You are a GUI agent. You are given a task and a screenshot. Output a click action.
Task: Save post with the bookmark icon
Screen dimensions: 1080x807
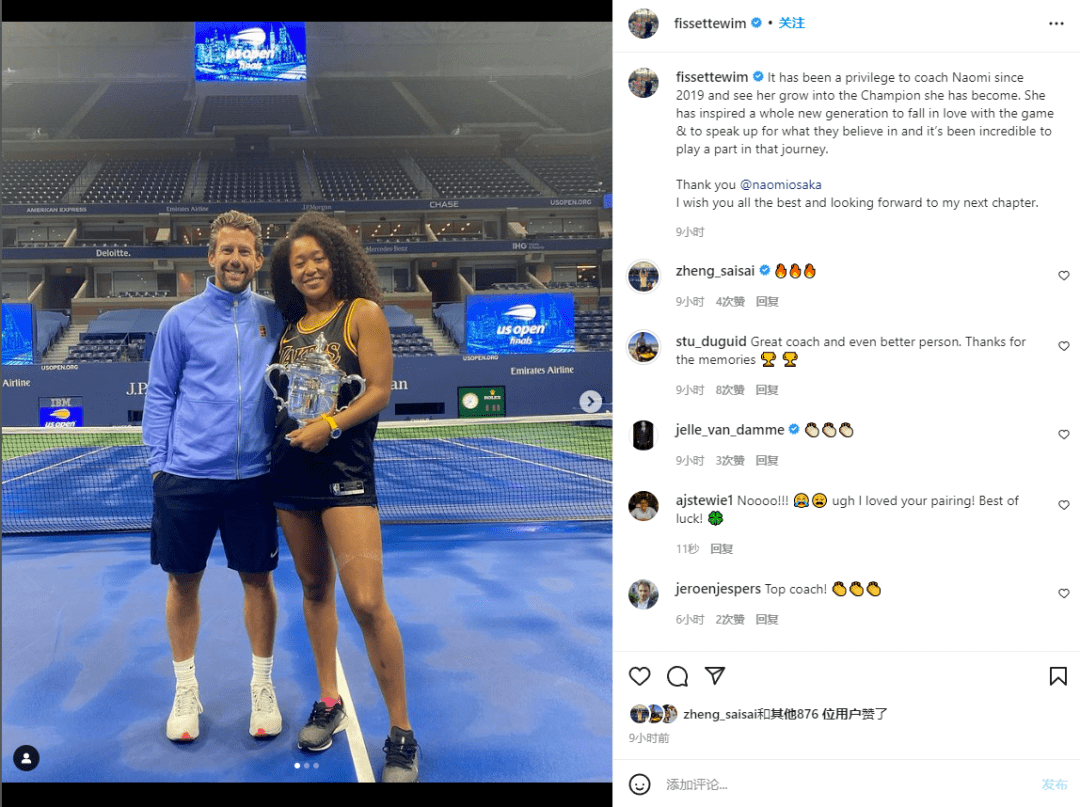click(1058, 676)
